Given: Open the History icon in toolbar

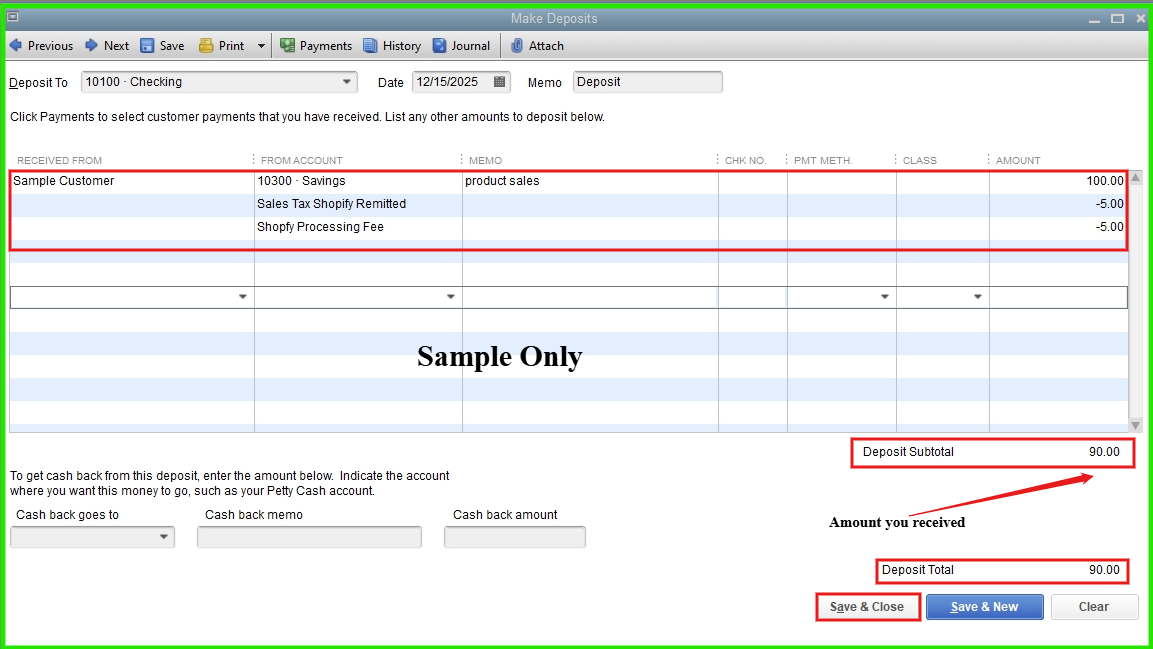Looking at the screenshot, I should click(370, 45).
